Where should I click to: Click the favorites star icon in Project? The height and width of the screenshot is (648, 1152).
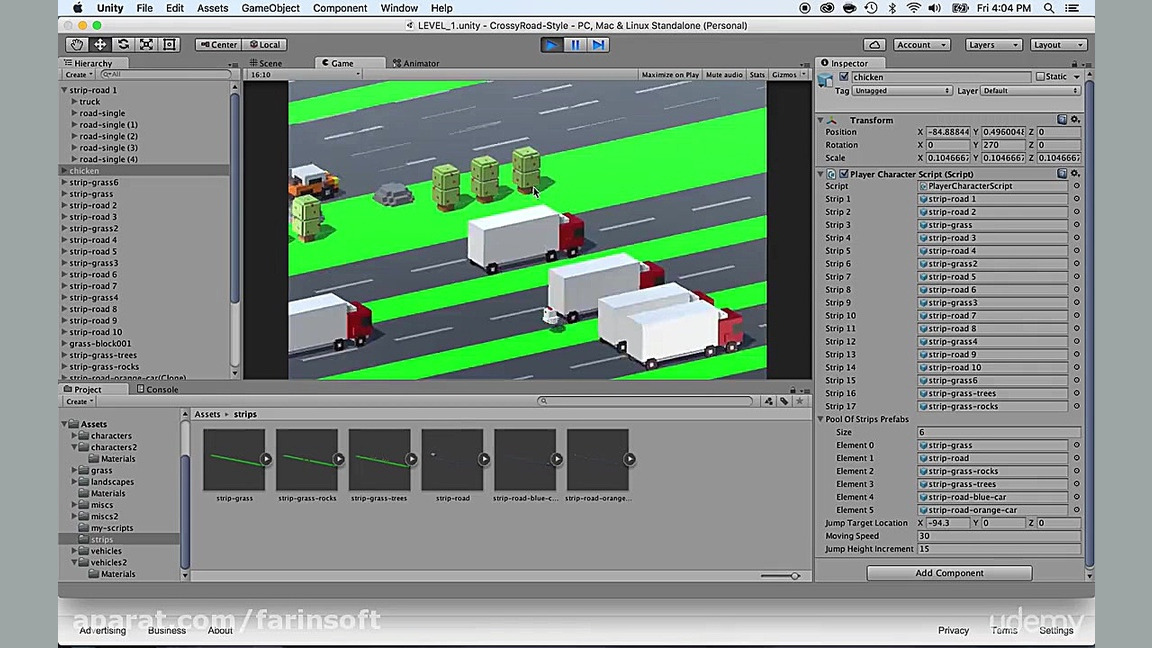click(799, 401)
